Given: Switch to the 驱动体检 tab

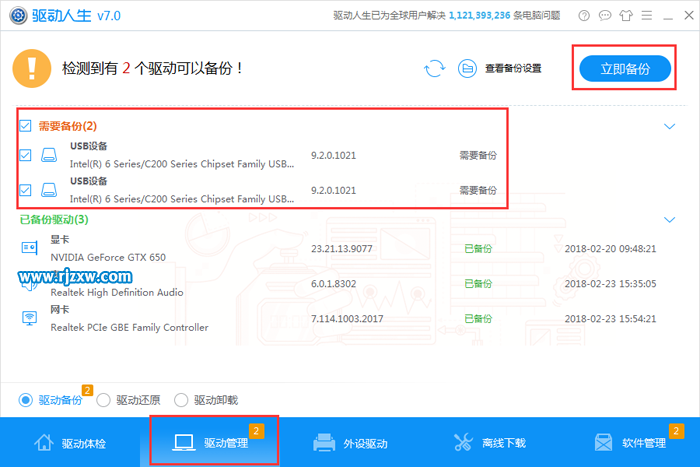Looking at the screenshot, I should coord(70,442).
